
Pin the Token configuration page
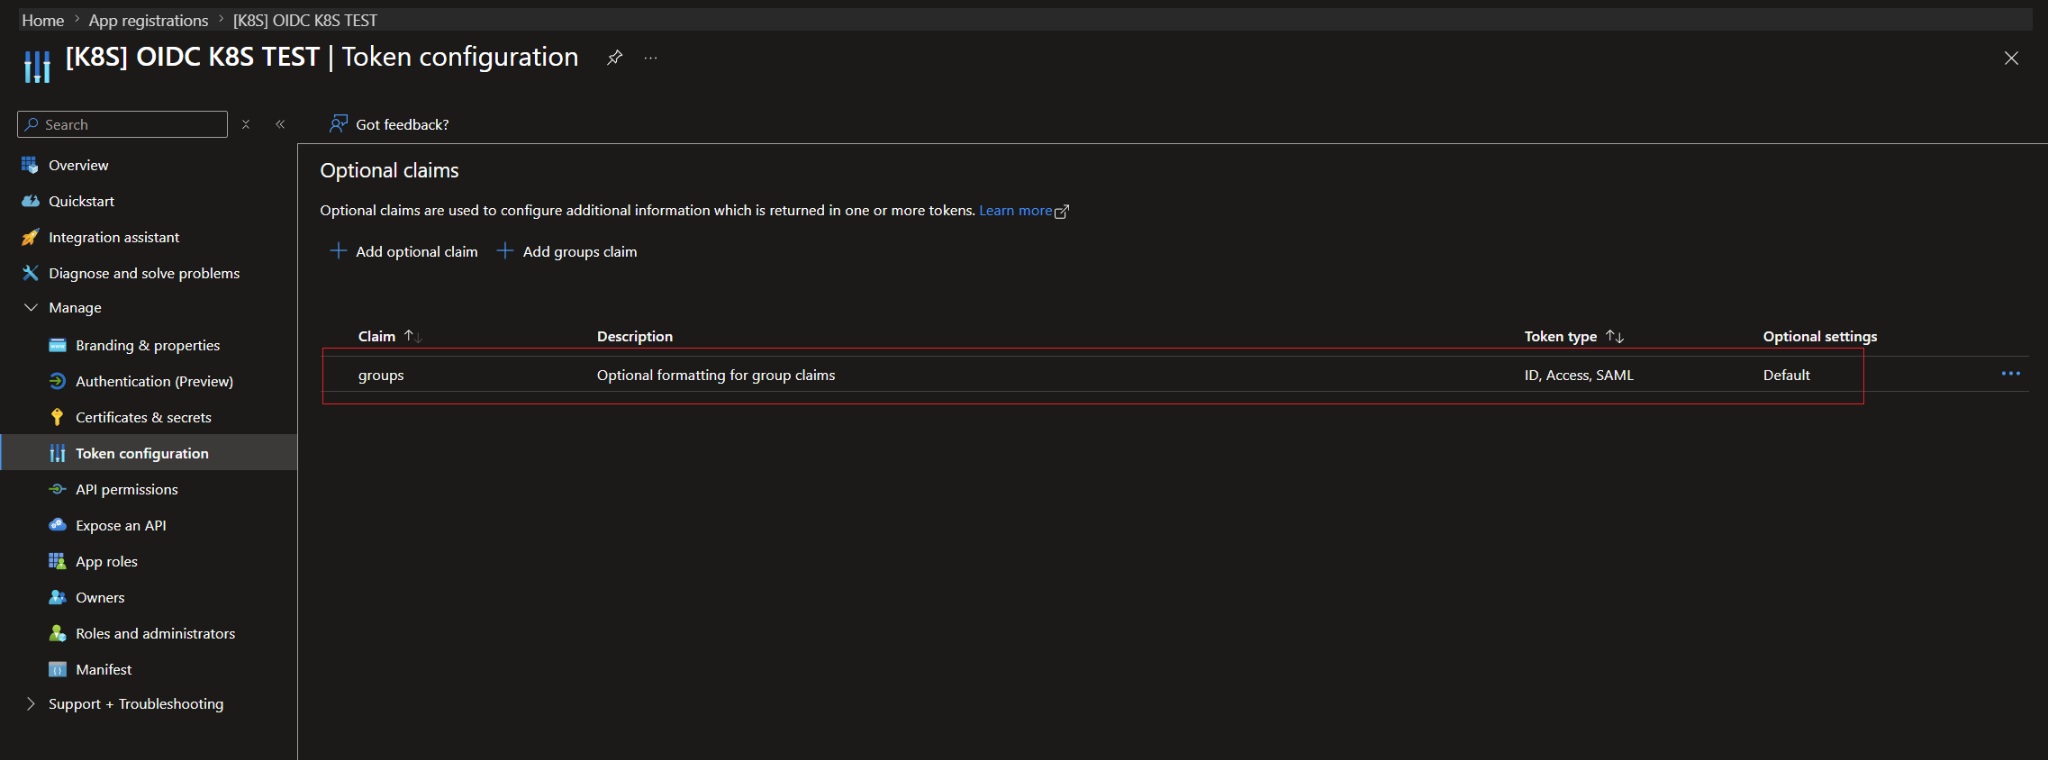click(x=614, y=58)
